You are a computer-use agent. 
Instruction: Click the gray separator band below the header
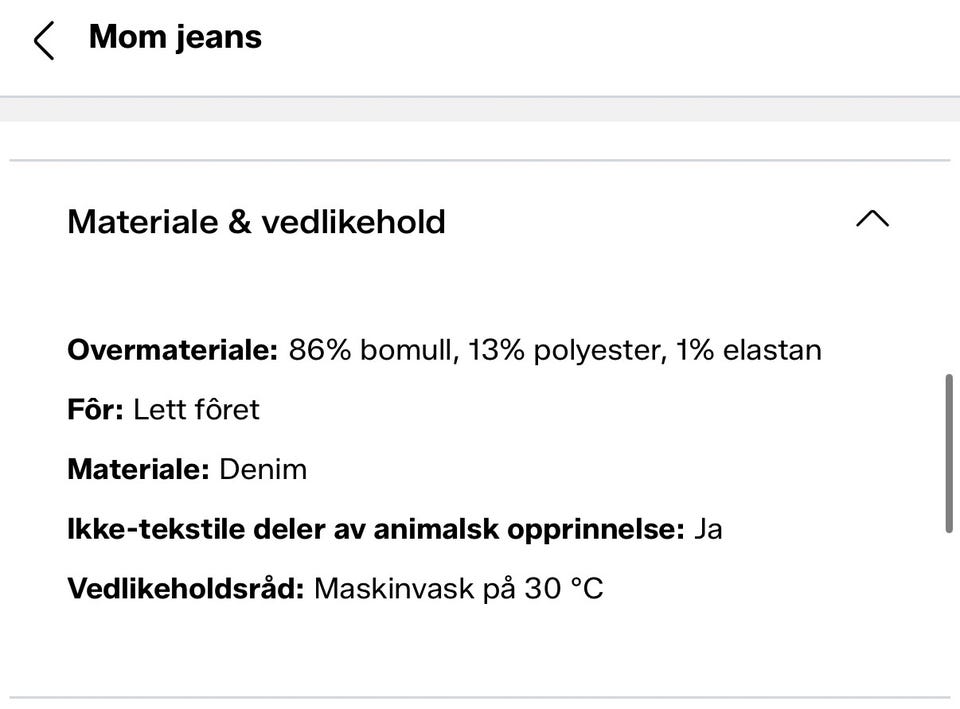coord(480,109)
